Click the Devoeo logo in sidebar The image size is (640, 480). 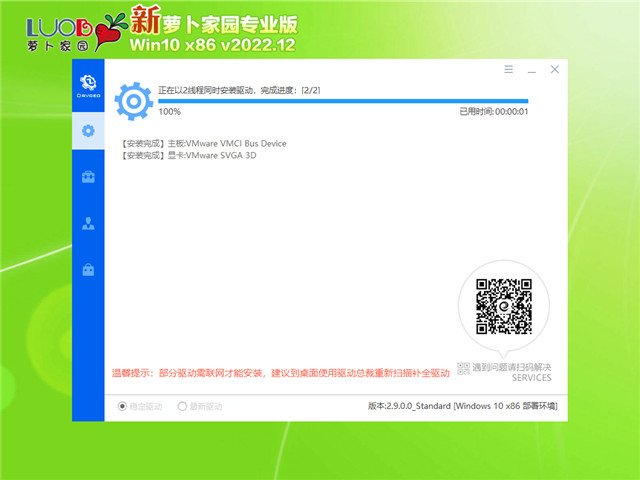point(88,82)
